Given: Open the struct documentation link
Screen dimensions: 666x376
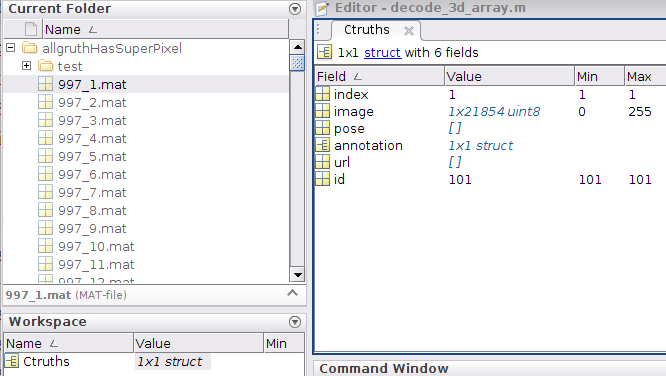Looking at the screenshot, I should coord(382,52).
